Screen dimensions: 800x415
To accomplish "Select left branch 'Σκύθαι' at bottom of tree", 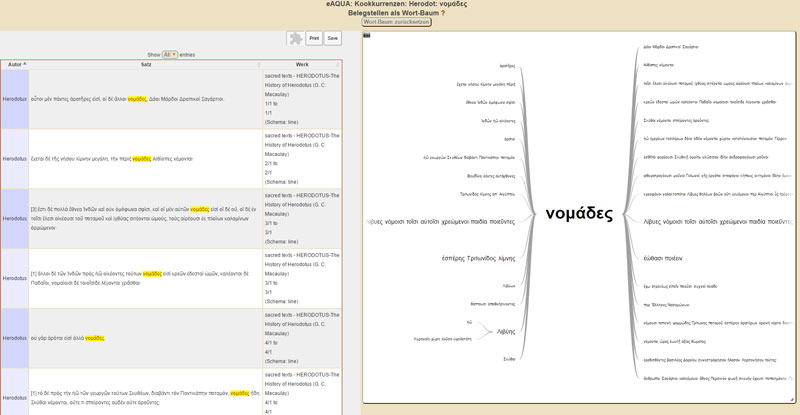I will (x=509, y=359).
